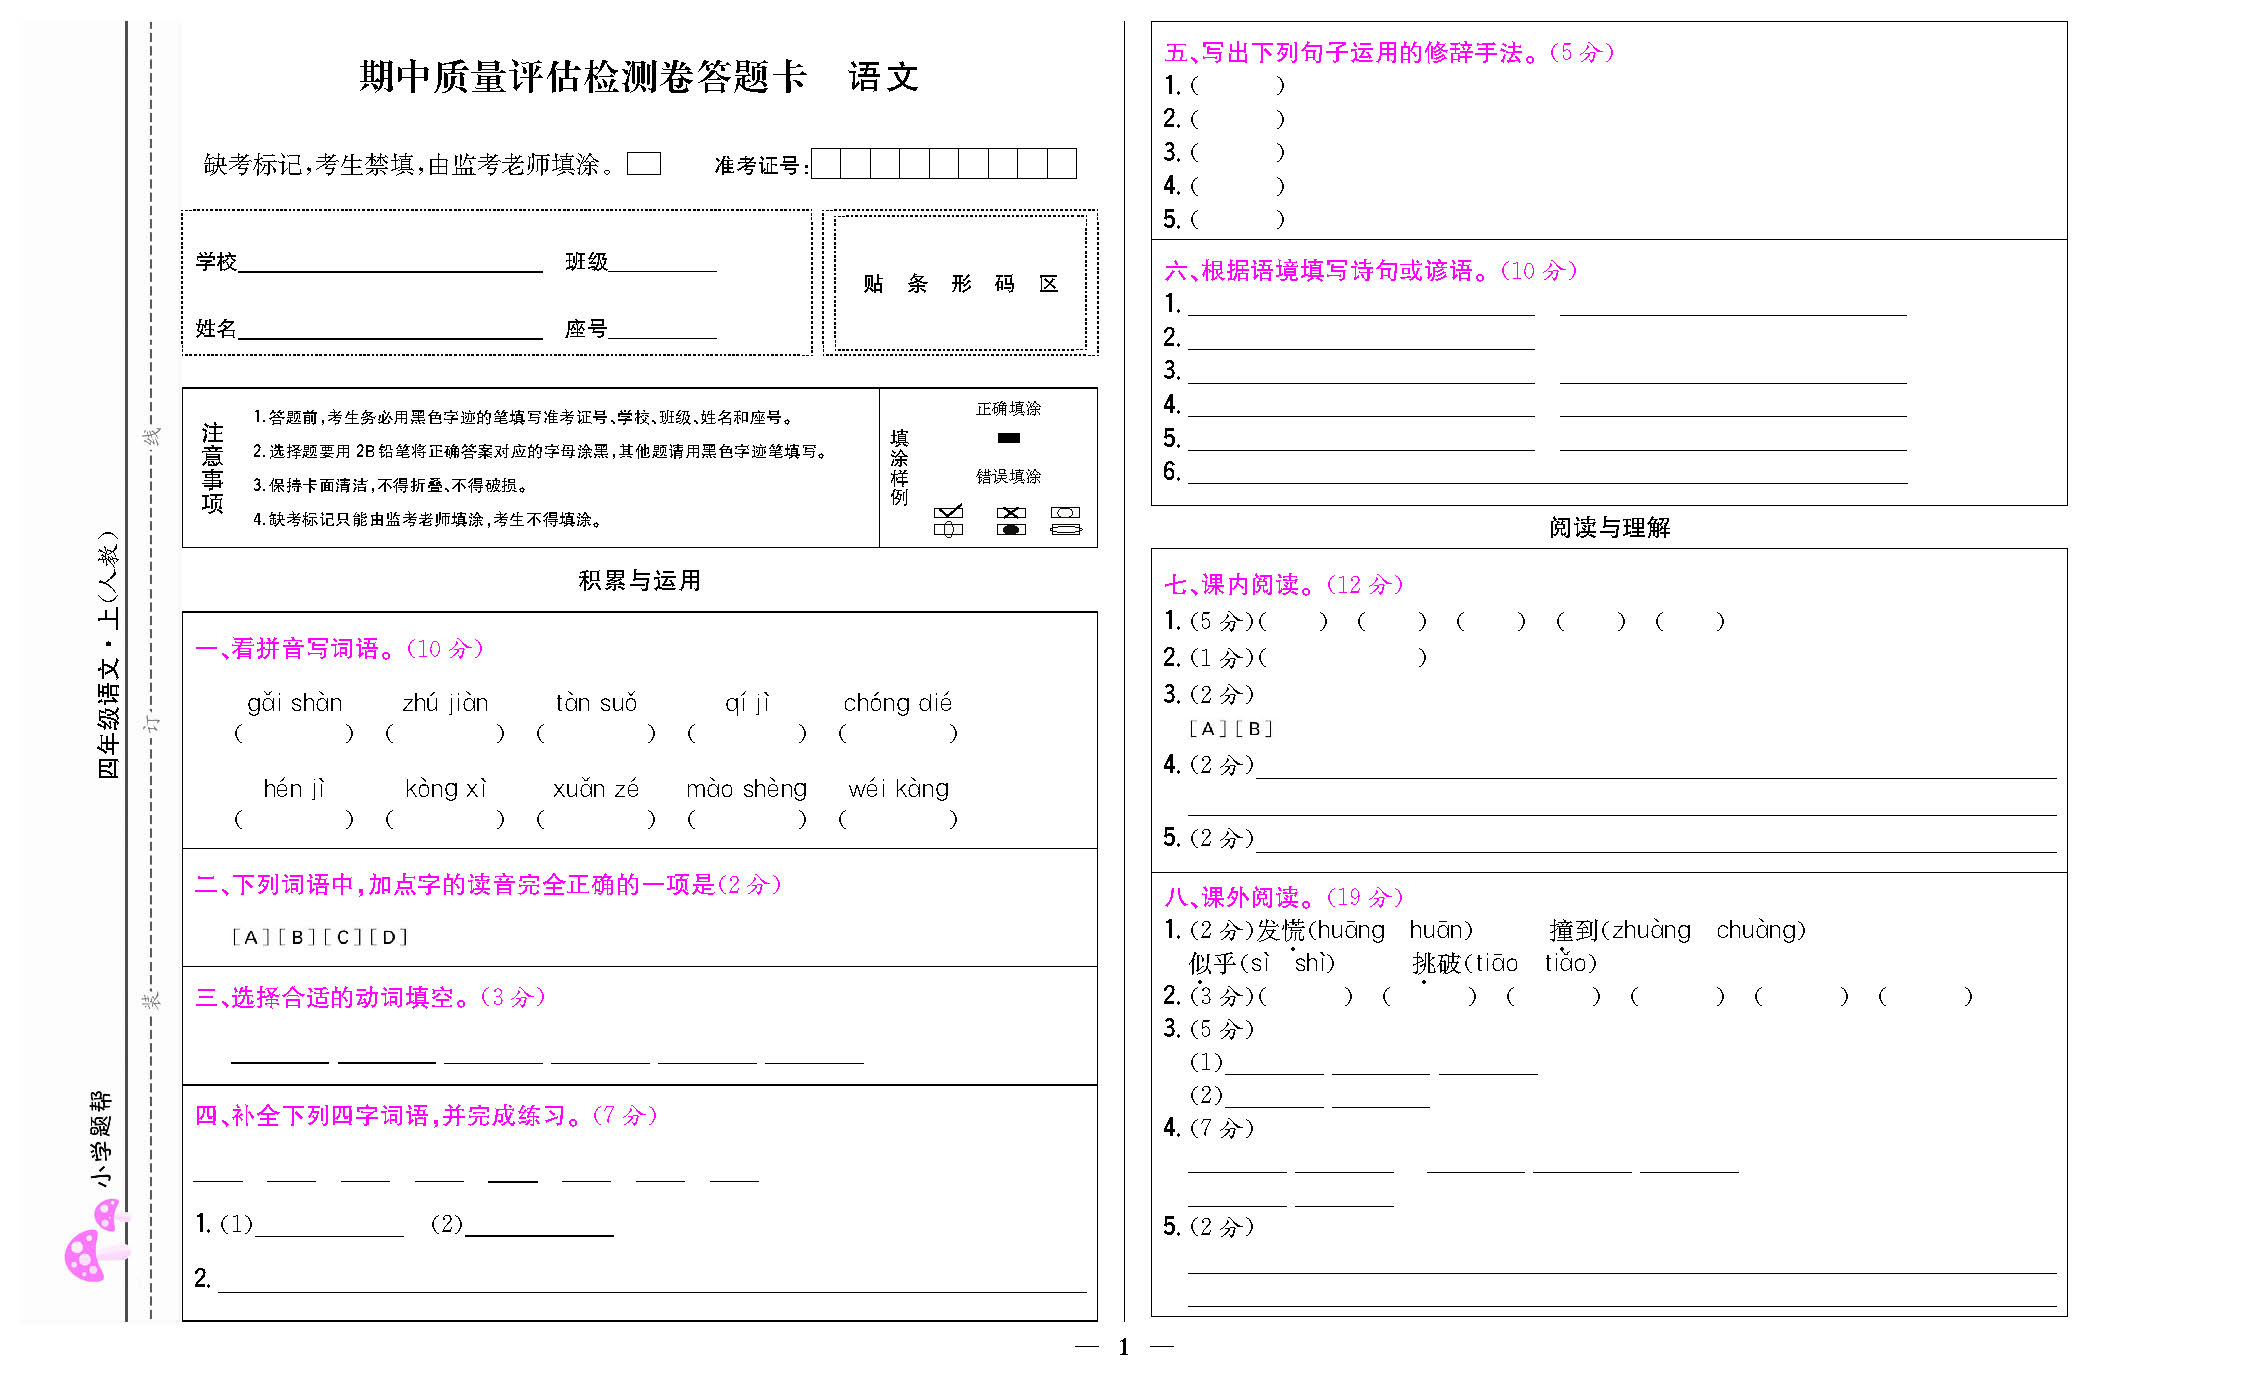Click the blank under pinyin chóng dié
The width and height of the screenshot is (2250, 1378).
(898, 733)
